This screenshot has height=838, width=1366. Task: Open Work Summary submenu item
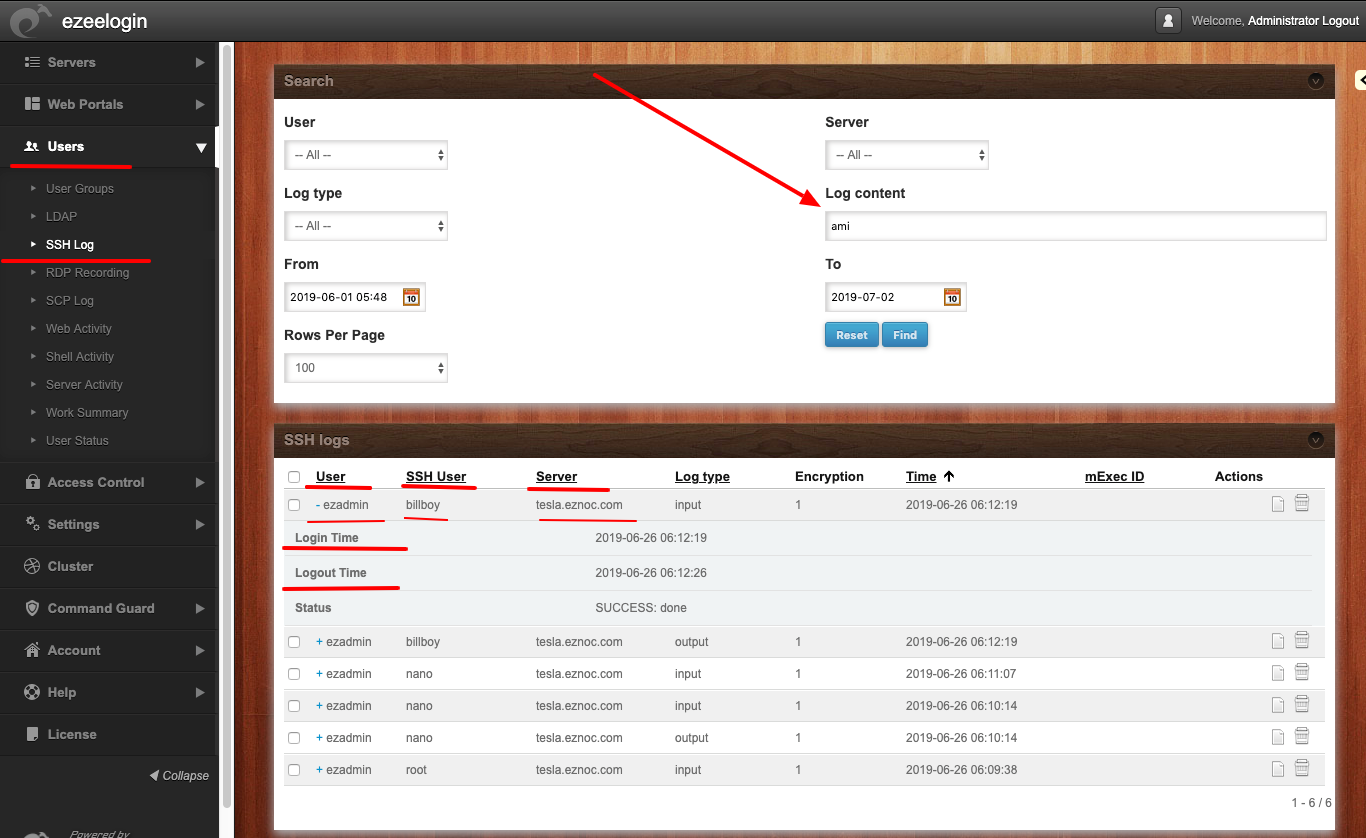click(87, 412)
